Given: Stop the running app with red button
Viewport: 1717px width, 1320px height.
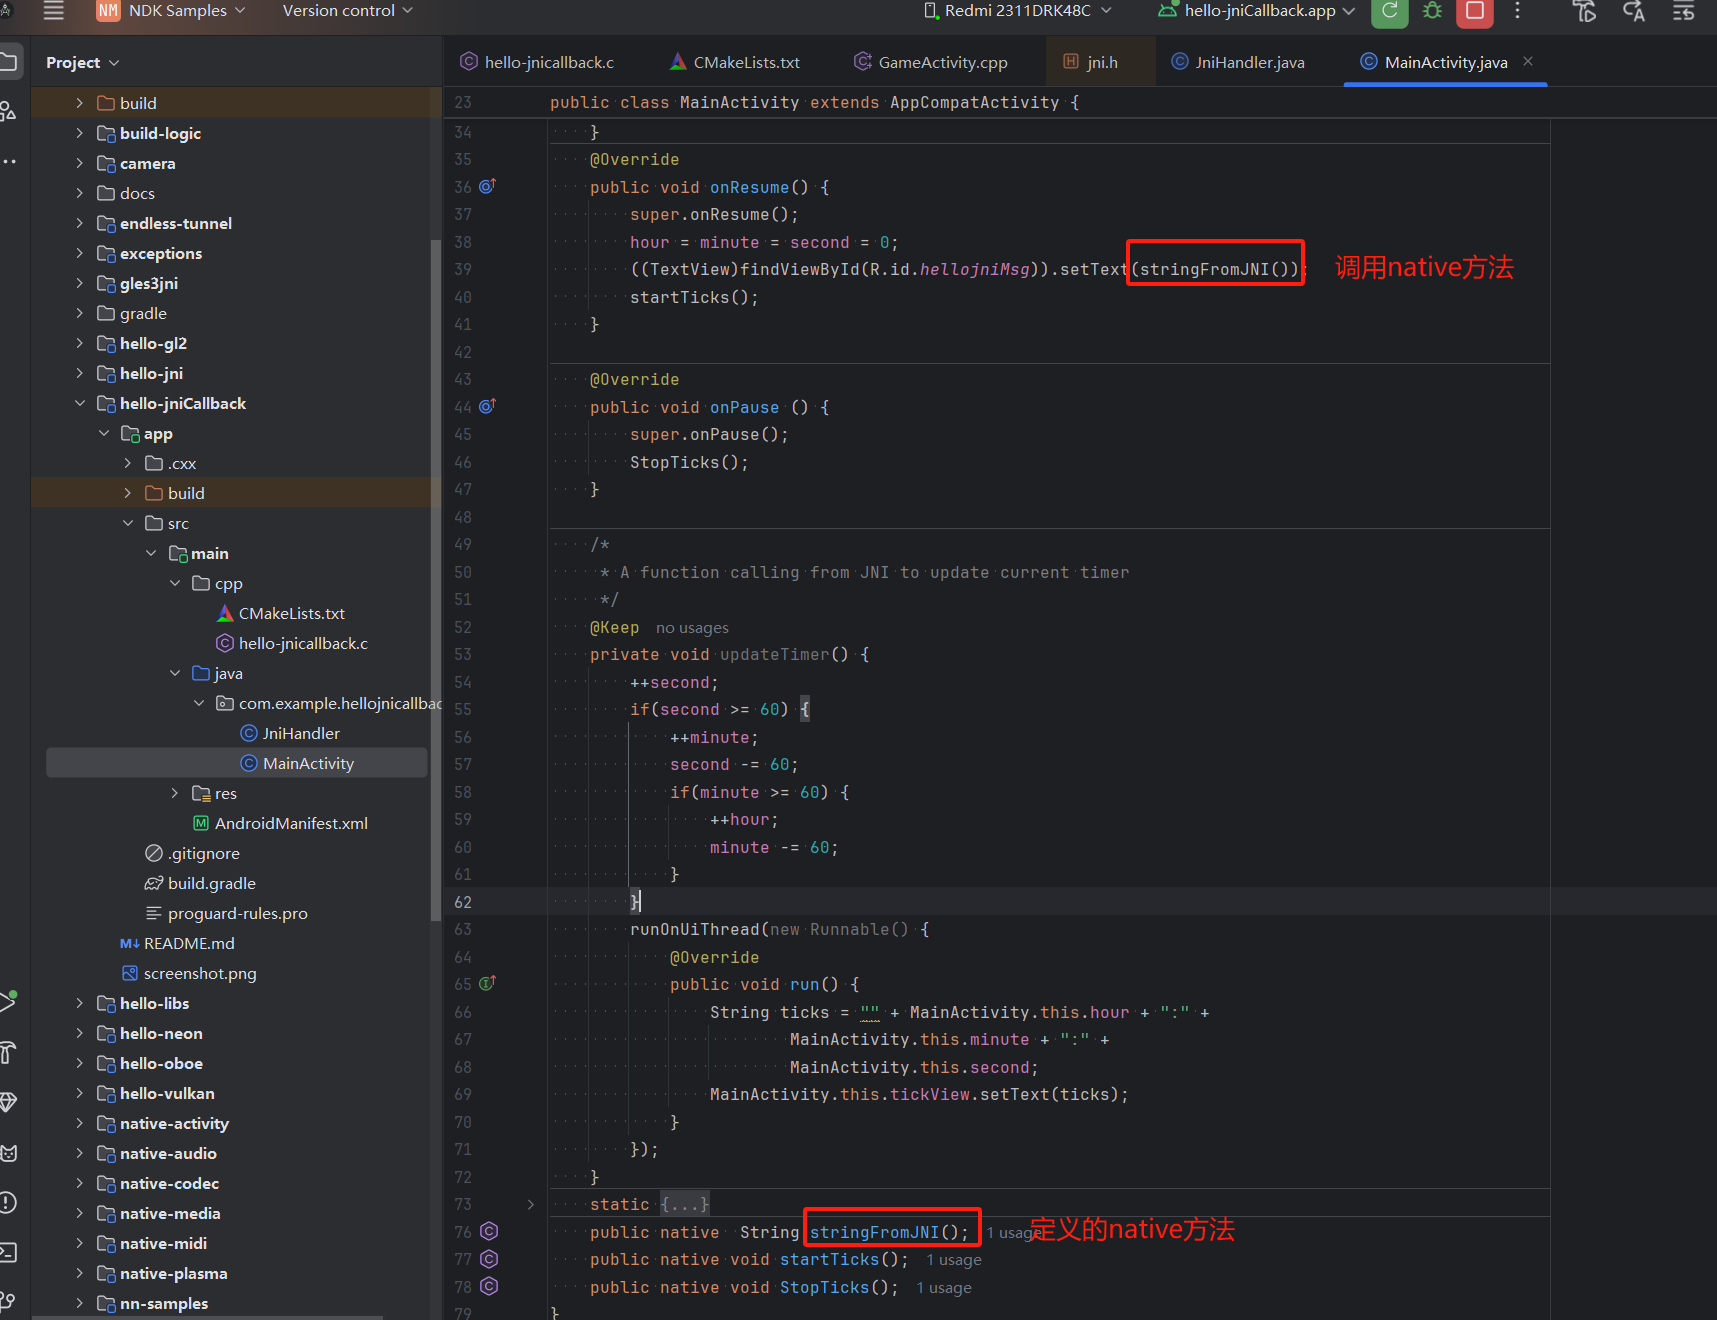Looking at the screenshot, I should point(1474,11).
